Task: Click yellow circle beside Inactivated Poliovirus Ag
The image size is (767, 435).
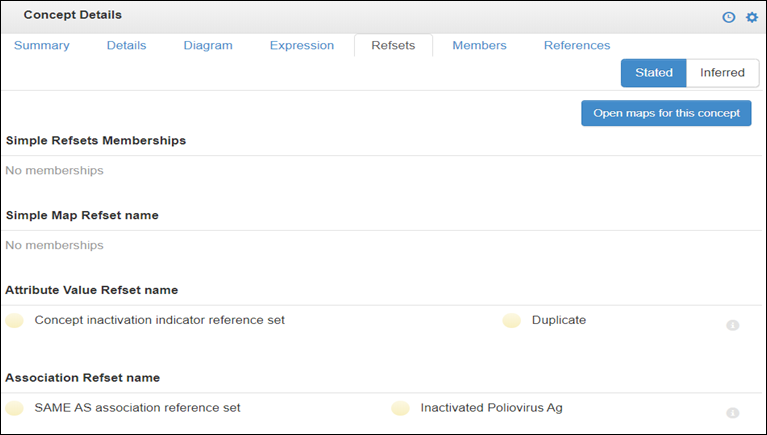Action: point(400,408)
